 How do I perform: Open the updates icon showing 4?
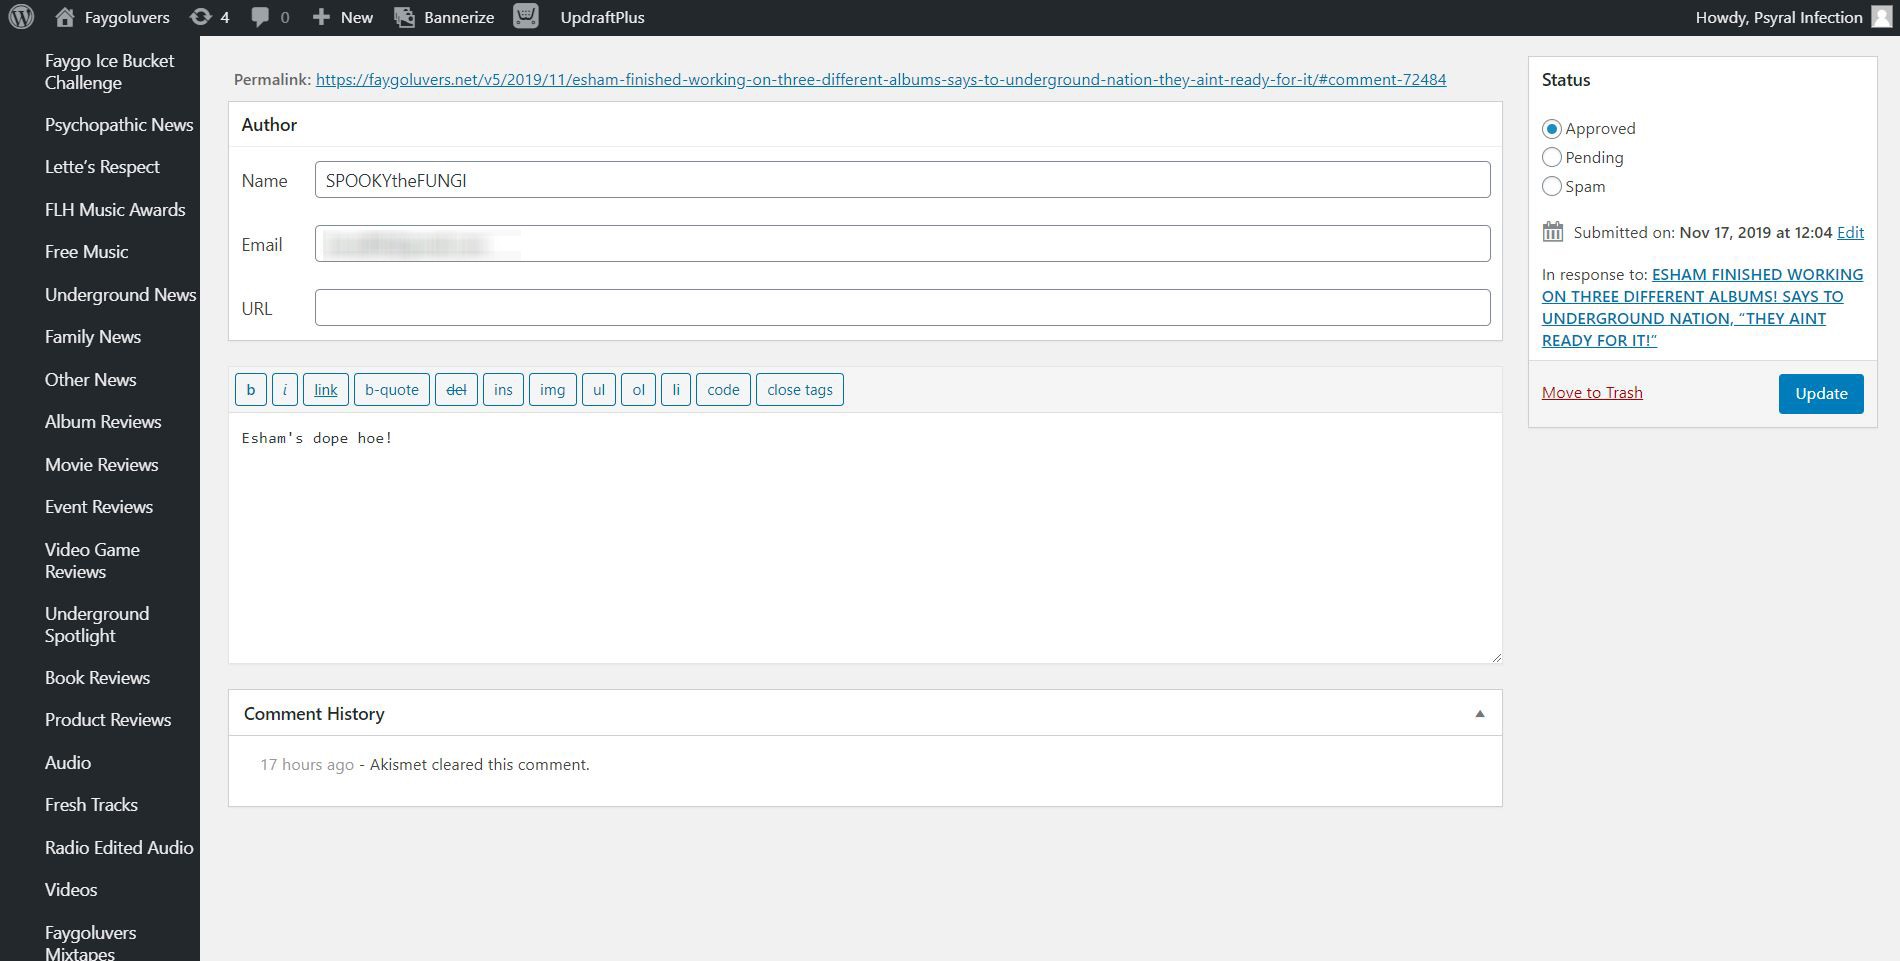click(201, 17)
